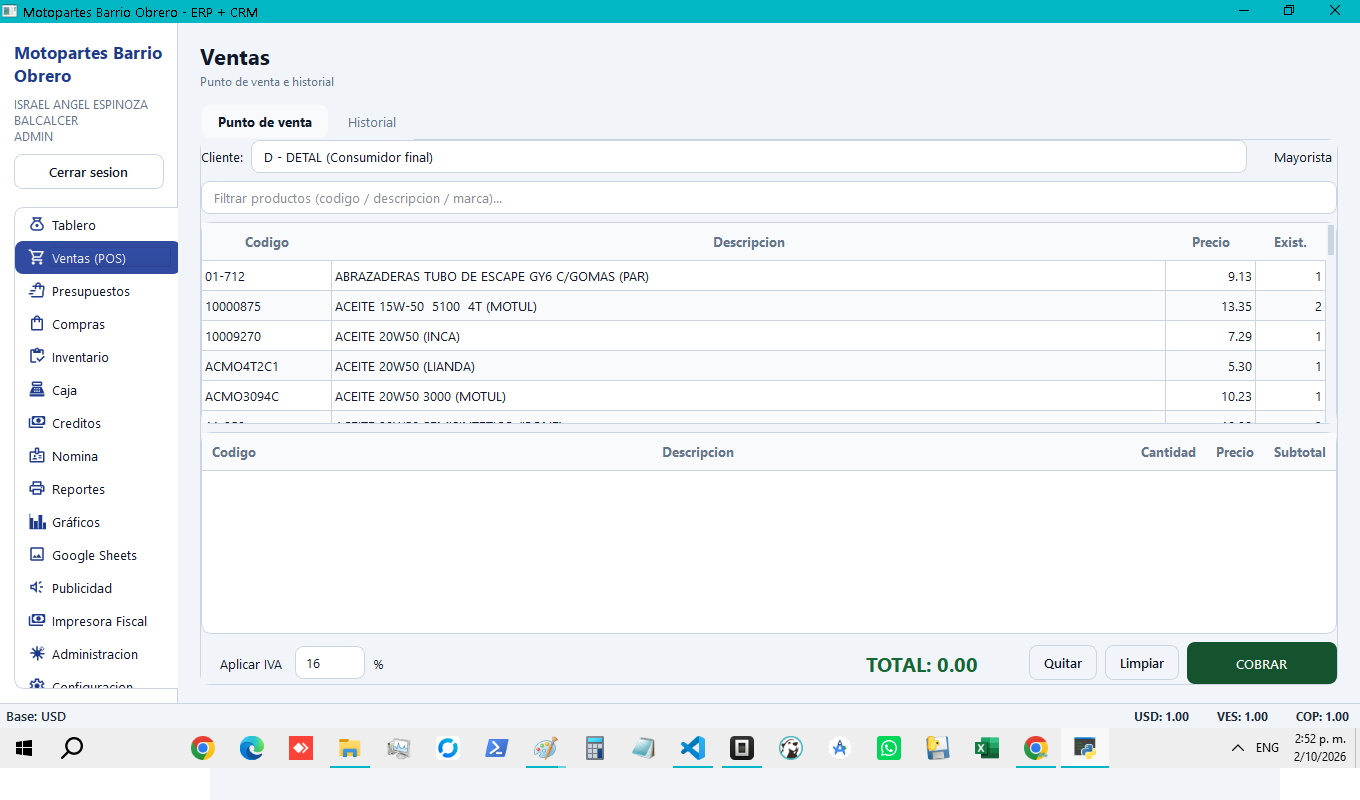Screen dimensions: 1360x800
Task: Click the Exist. column header
Action: click(x=1290, y=242)
